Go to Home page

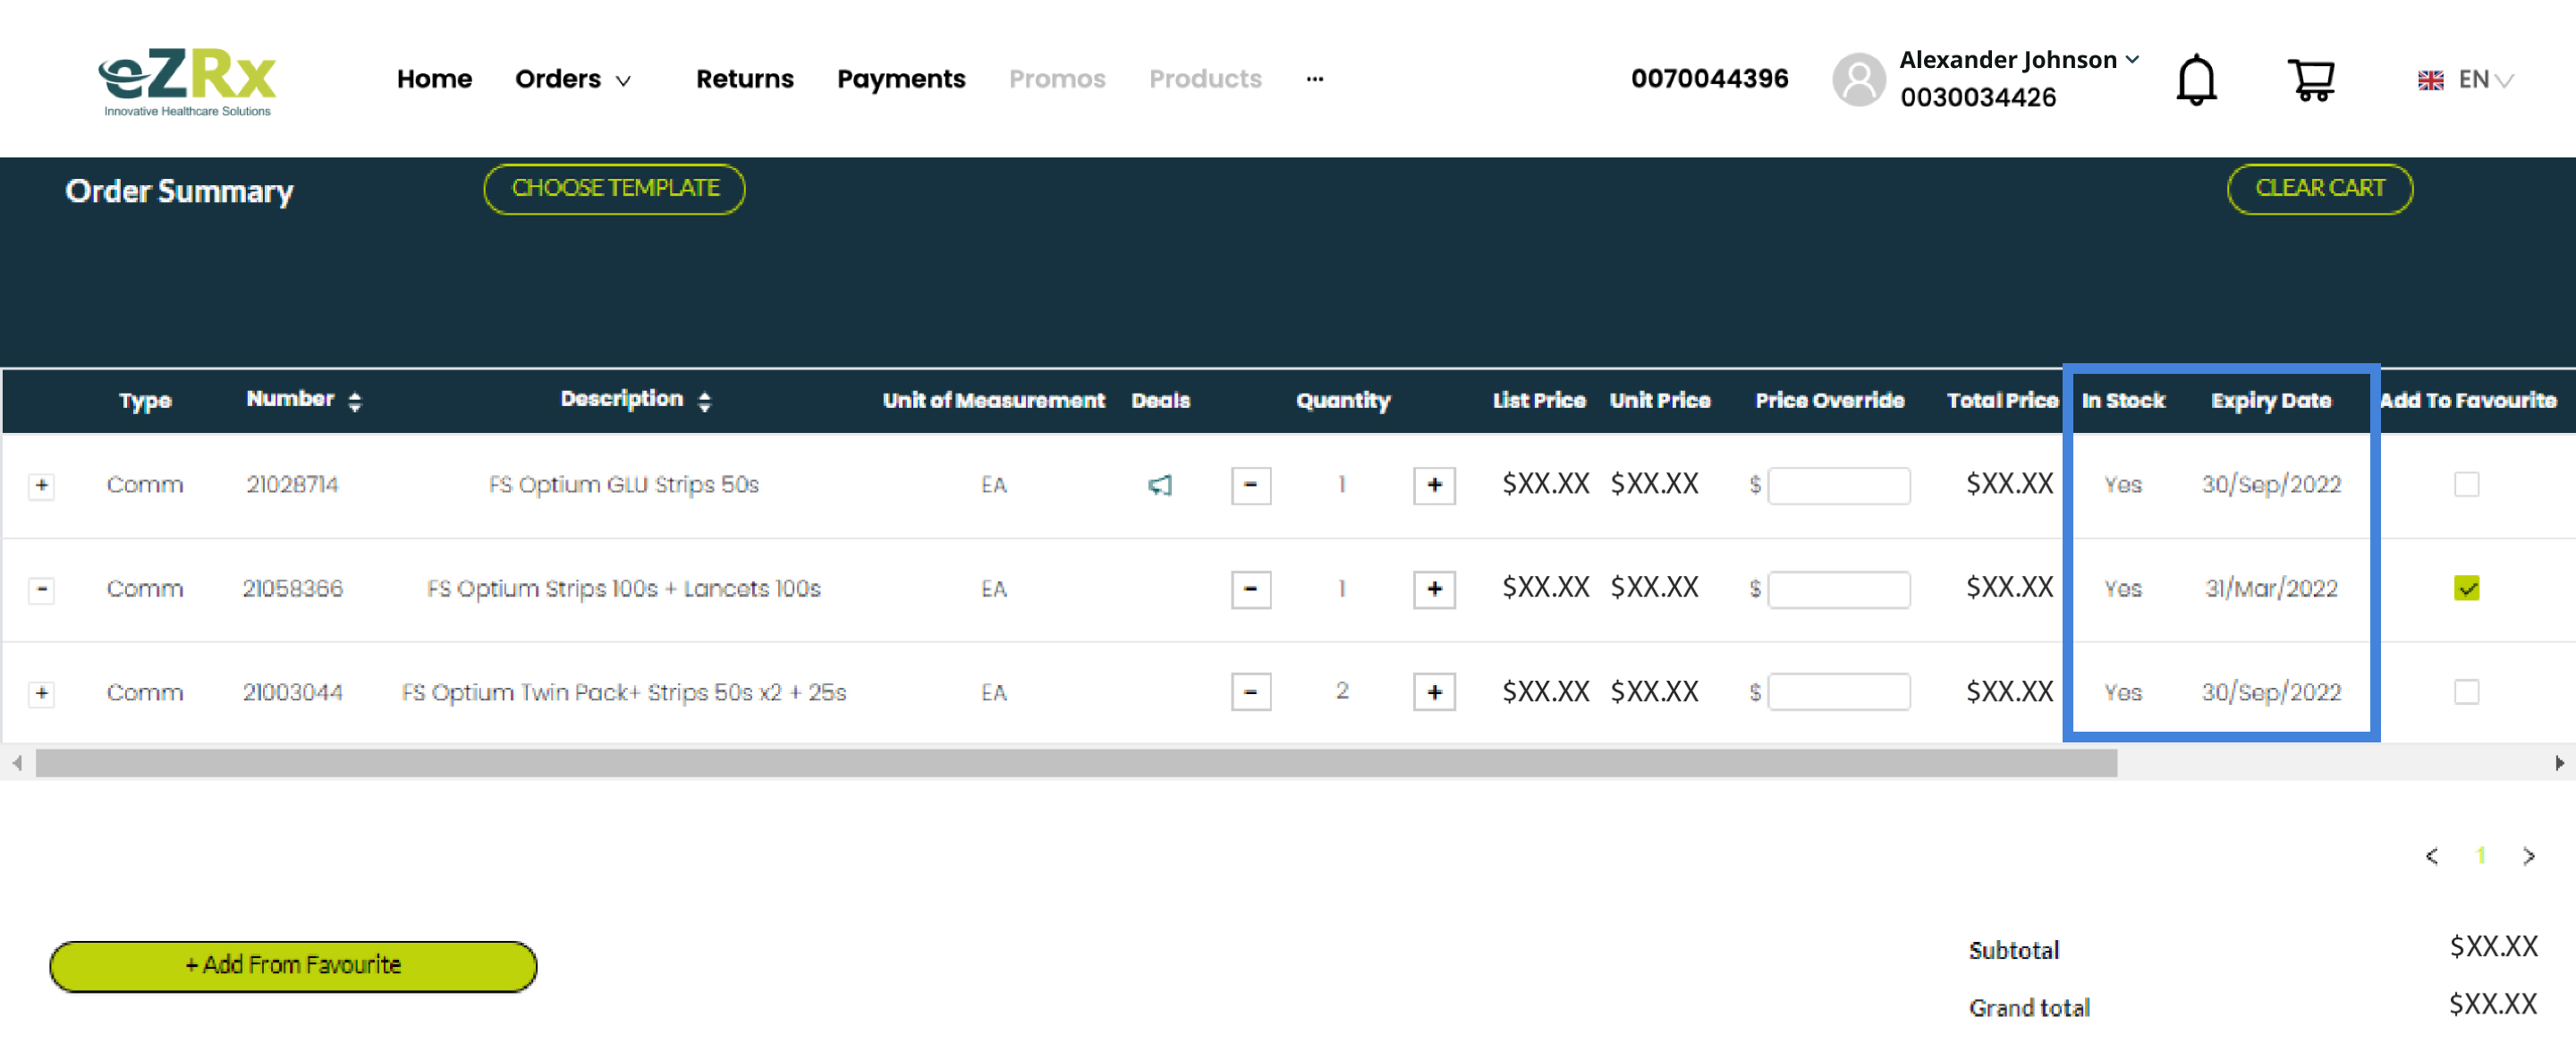[x=434, y=79]
